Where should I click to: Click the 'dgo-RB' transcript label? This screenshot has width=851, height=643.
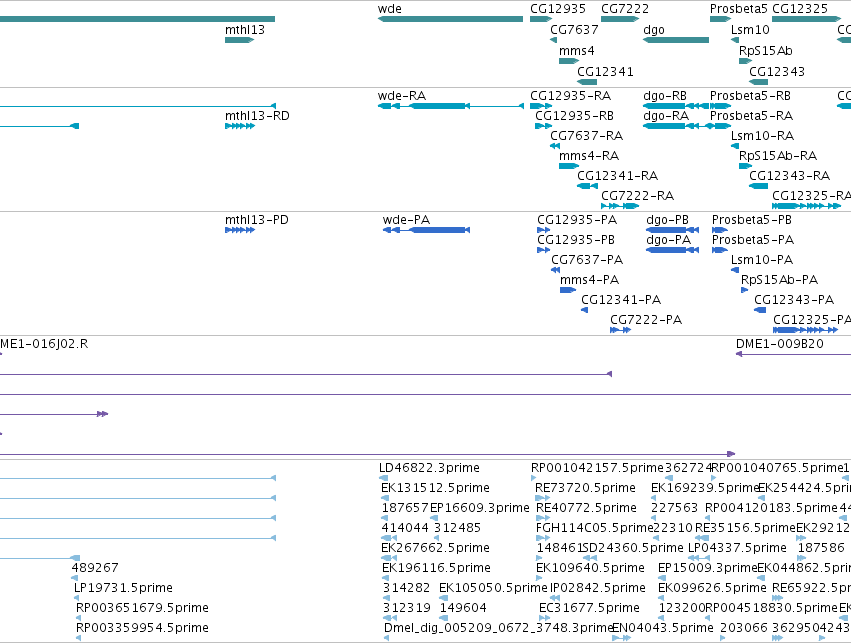coord(665,96)
